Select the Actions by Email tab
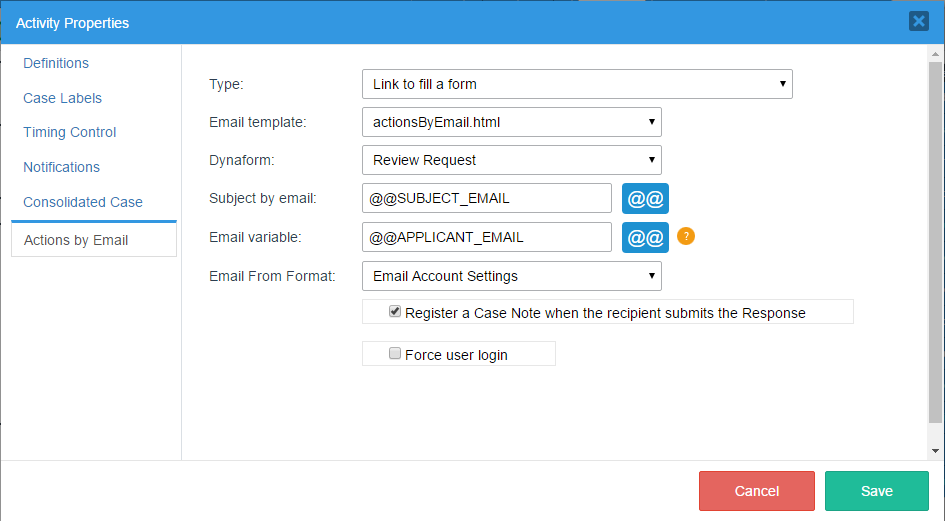Viewport: 945px width, 521px height. point(76,240)
